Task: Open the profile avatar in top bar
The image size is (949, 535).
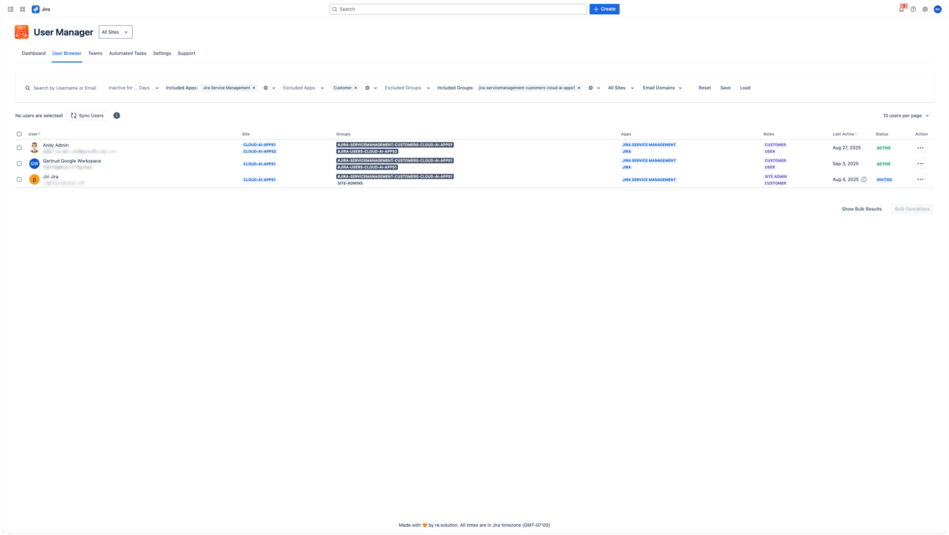Action: click(938, 9)
